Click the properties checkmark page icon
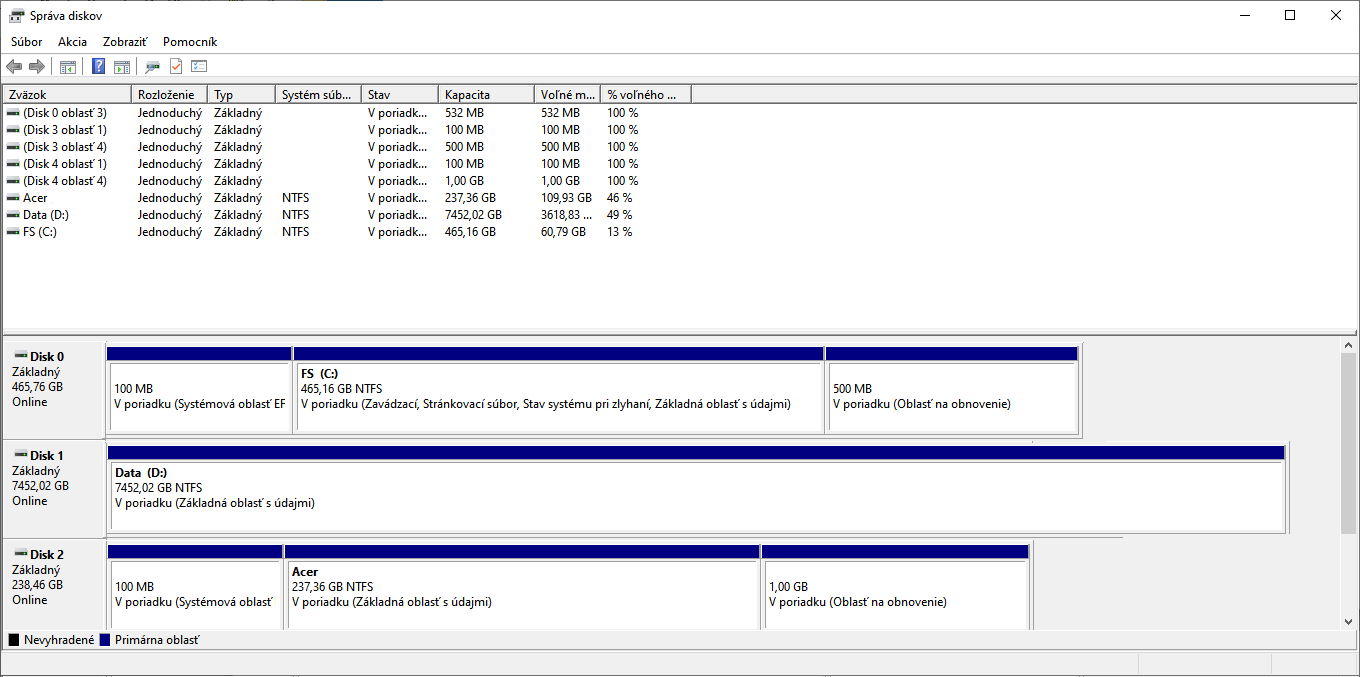1360x677 pixels. (x=176, y=67)
